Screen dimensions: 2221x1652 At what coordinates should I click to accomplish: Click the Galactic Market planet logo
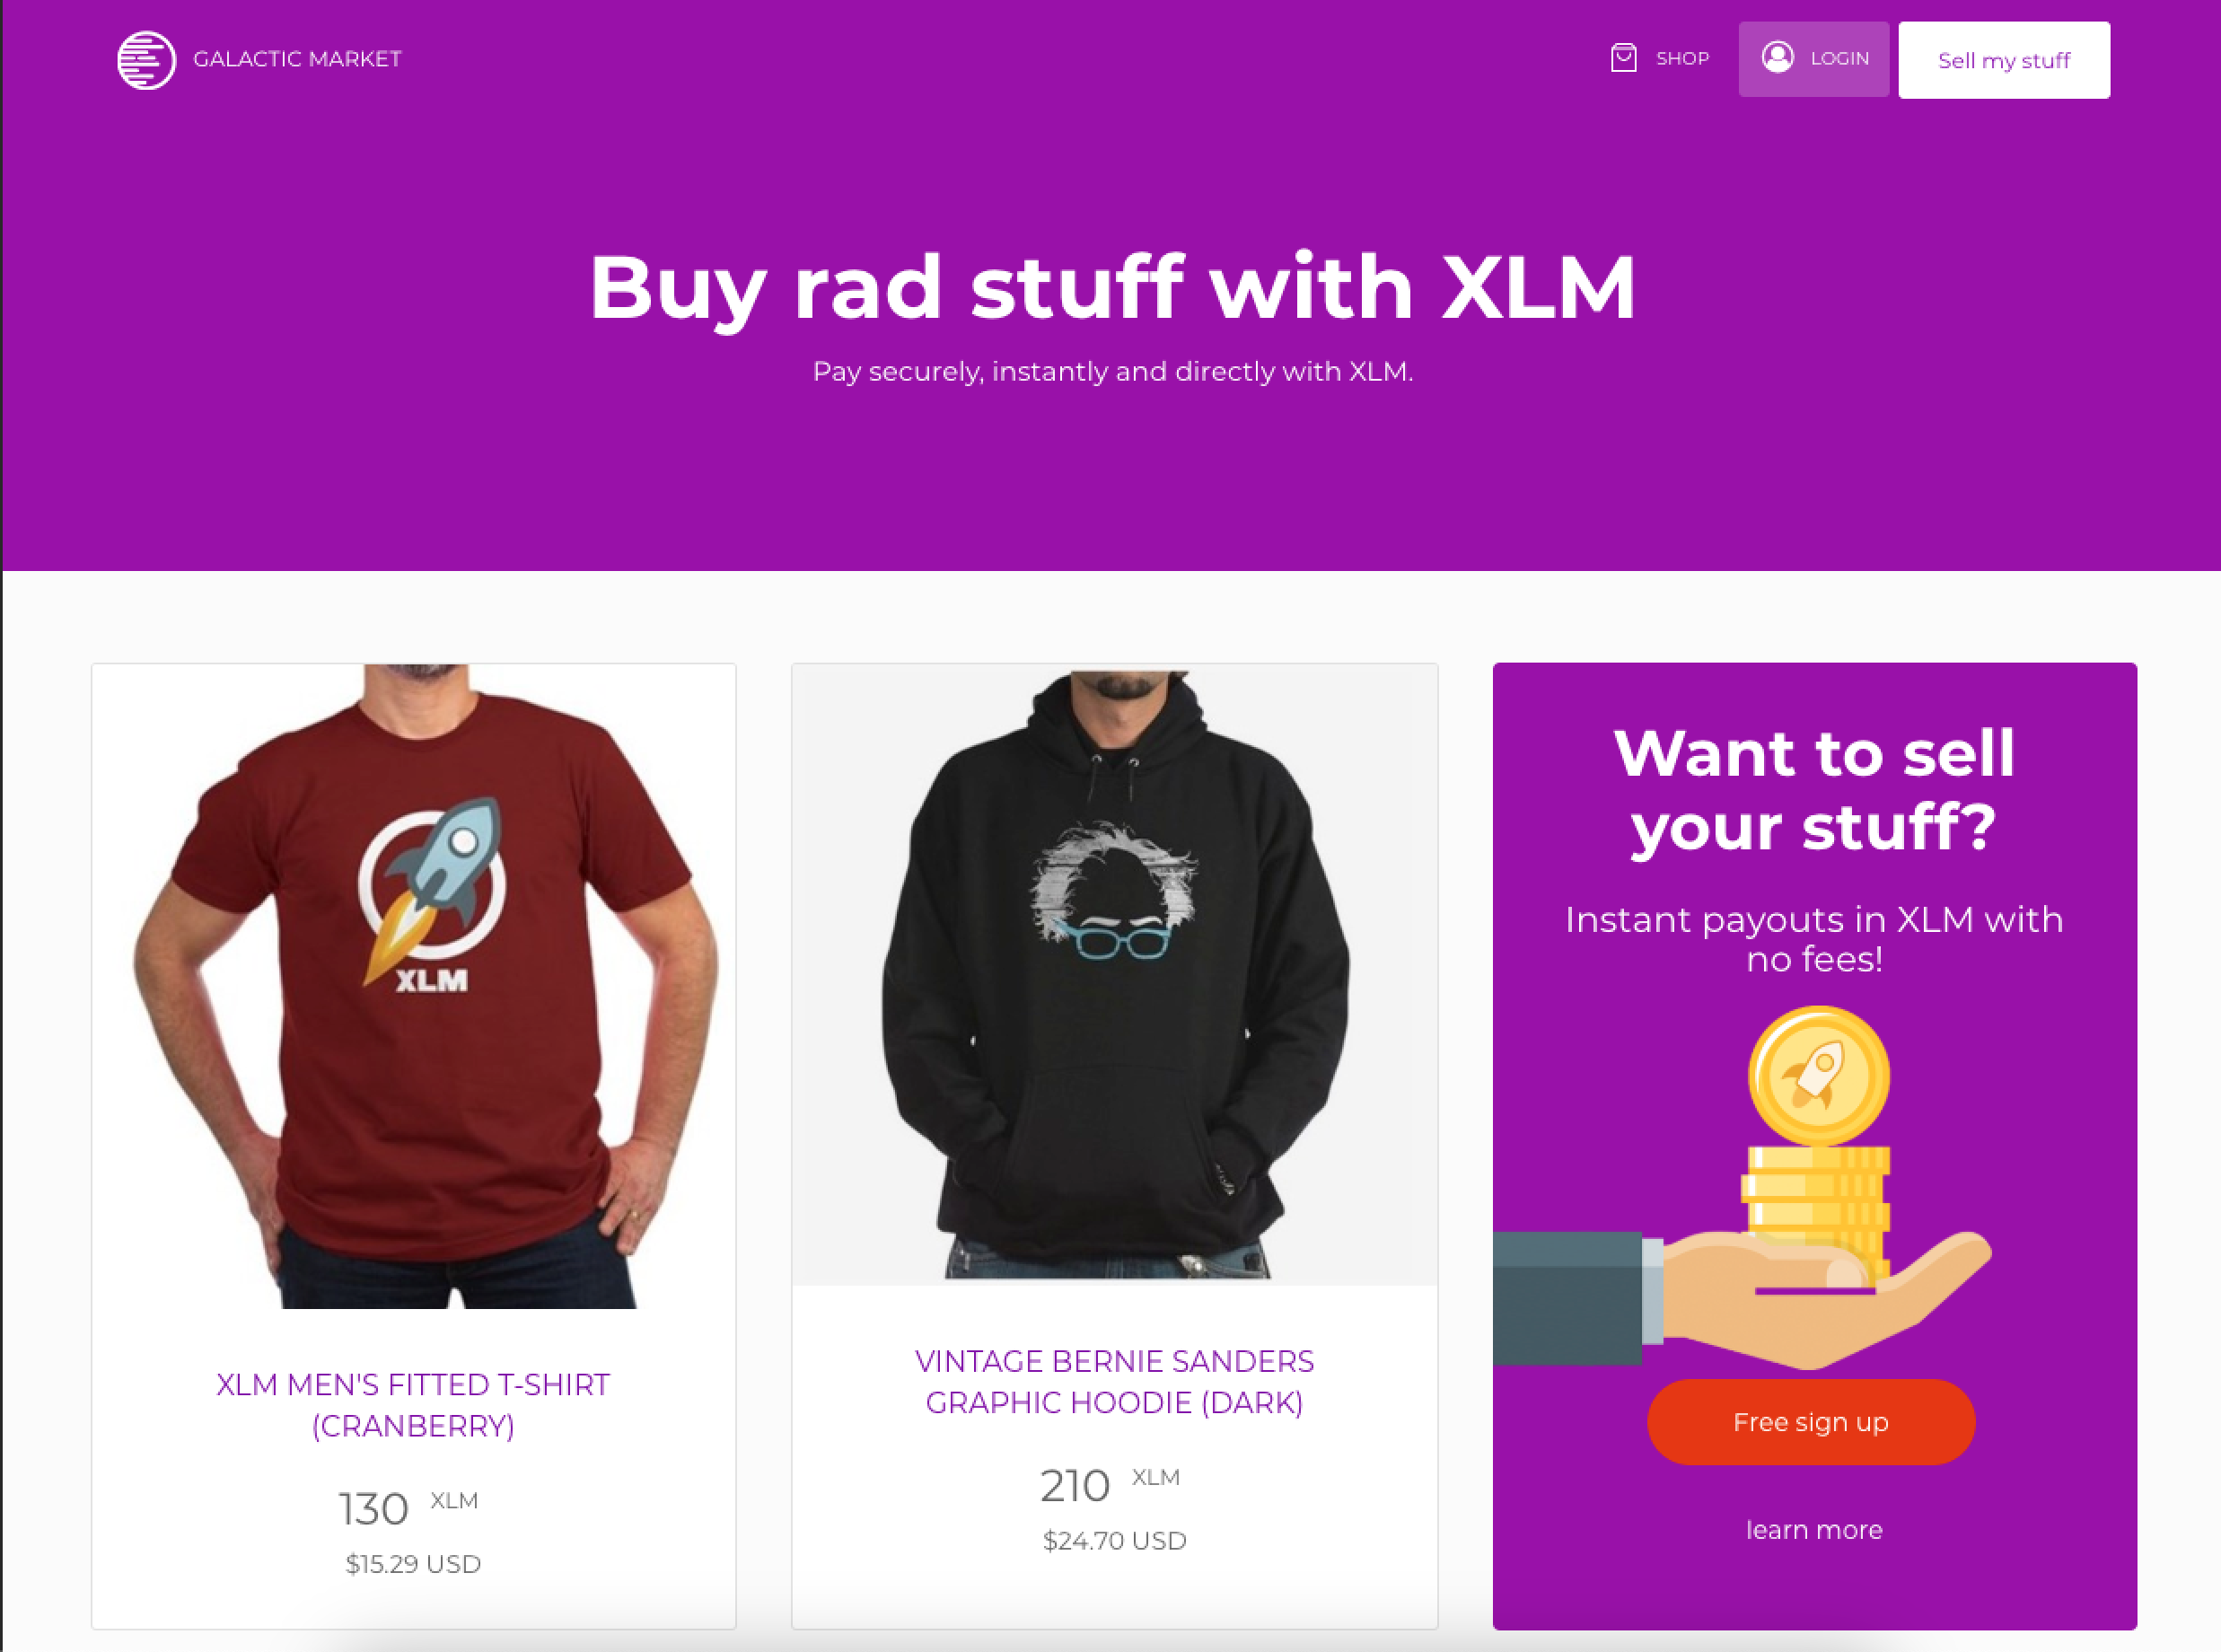click(x=146, y=60)
